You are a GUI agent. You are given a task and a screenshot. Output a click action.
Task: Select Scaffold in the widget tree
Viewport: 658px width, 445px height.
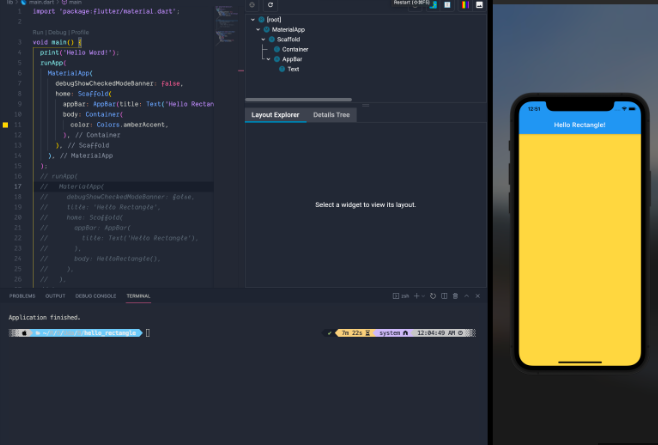point(288,39)
